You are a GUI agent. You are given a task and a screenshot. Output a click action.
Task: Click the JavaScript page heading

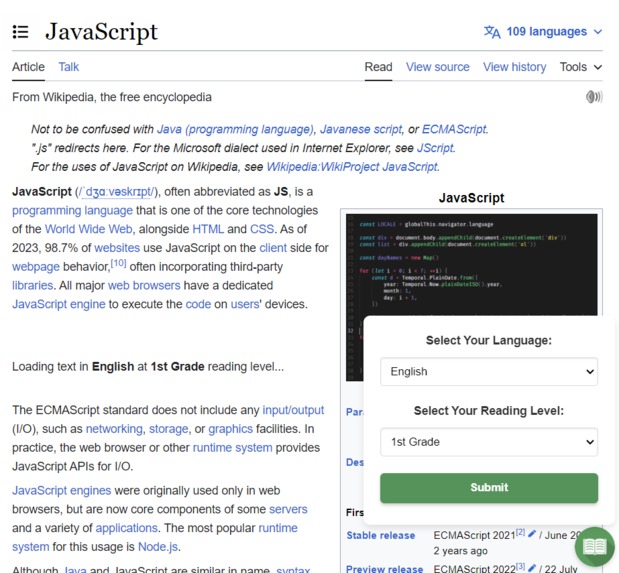click(101, 32)
